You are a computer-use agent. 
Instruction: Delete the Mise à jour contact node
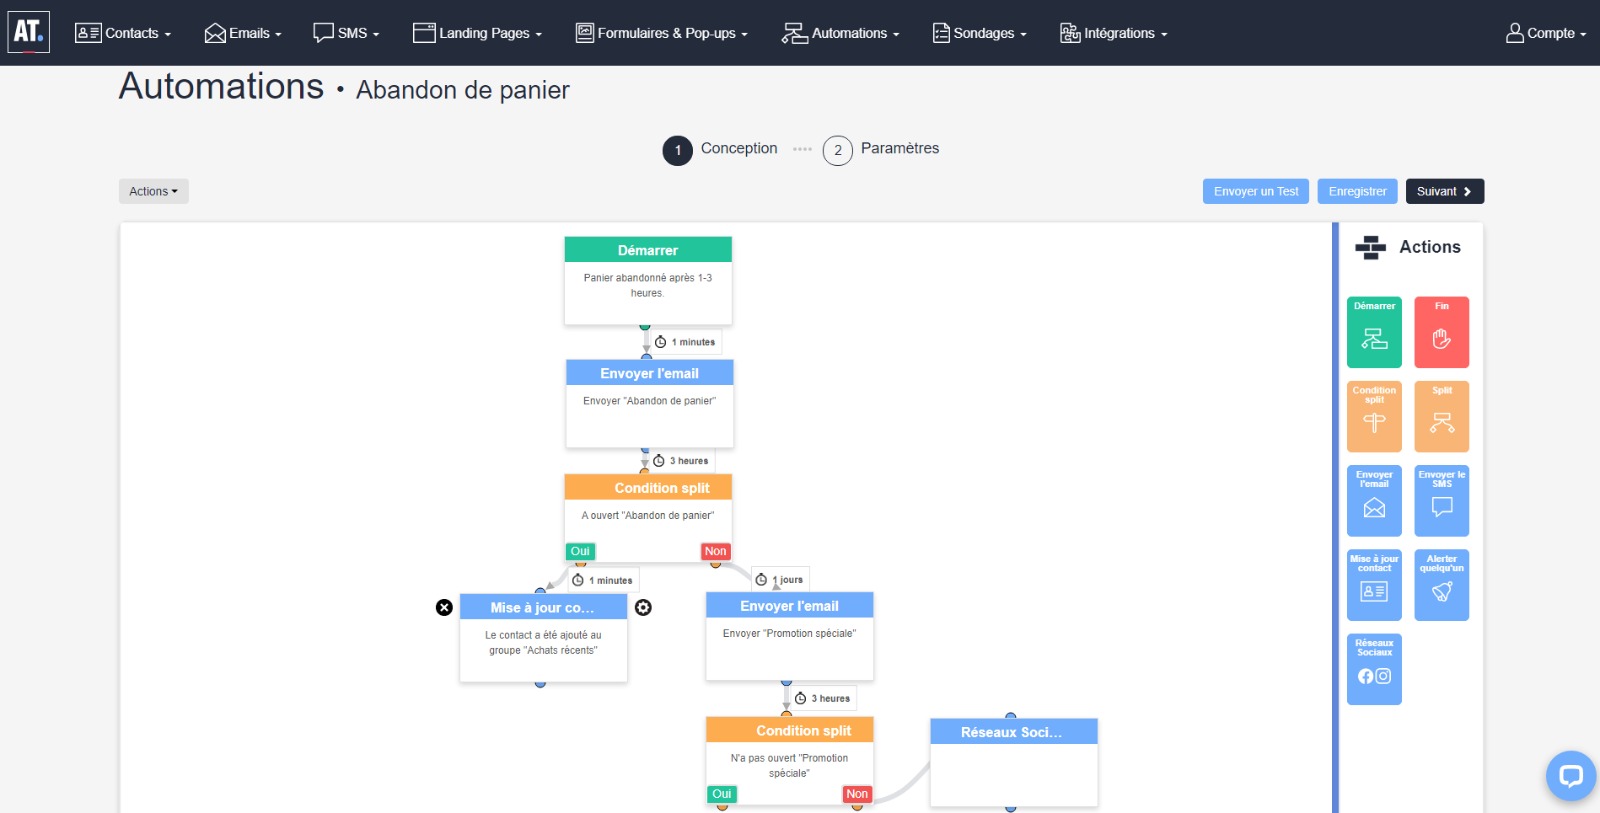[444, 607]
